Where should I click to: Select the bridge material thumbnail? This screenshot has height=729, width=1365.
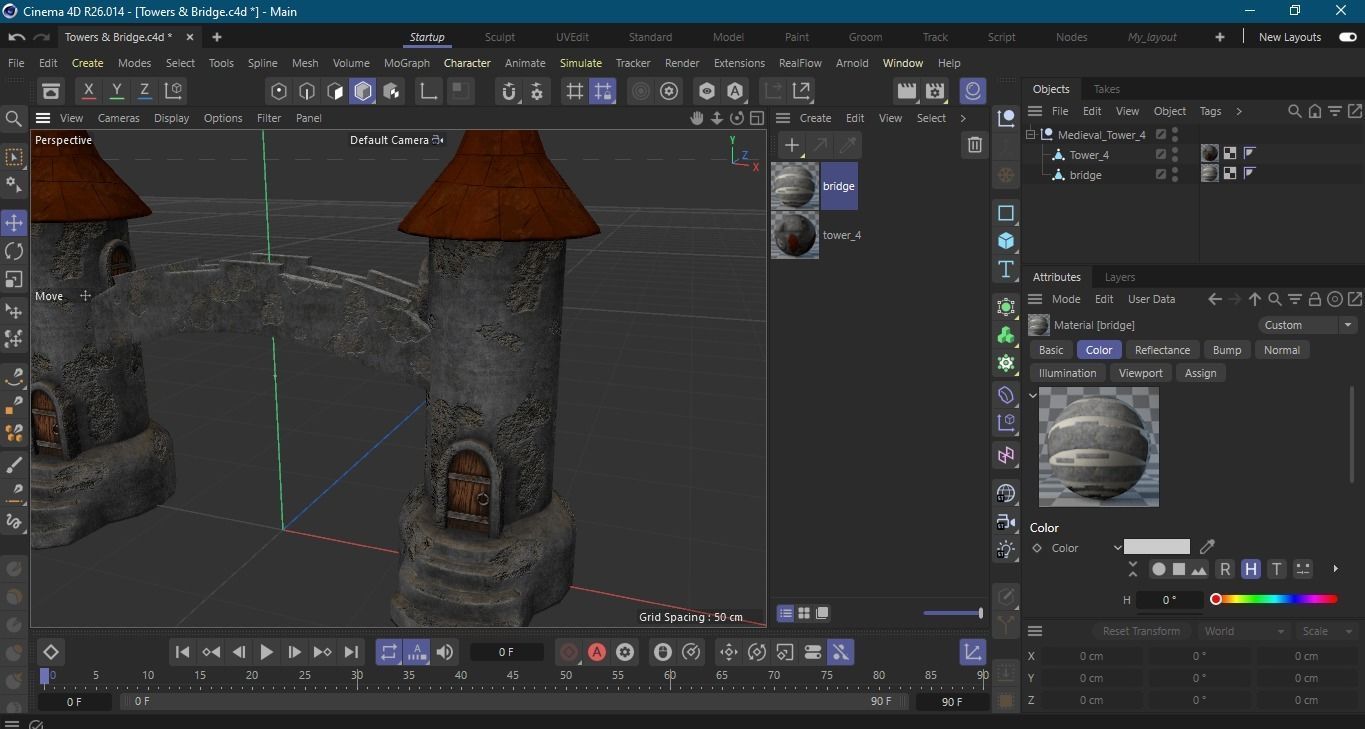point(795,186)
